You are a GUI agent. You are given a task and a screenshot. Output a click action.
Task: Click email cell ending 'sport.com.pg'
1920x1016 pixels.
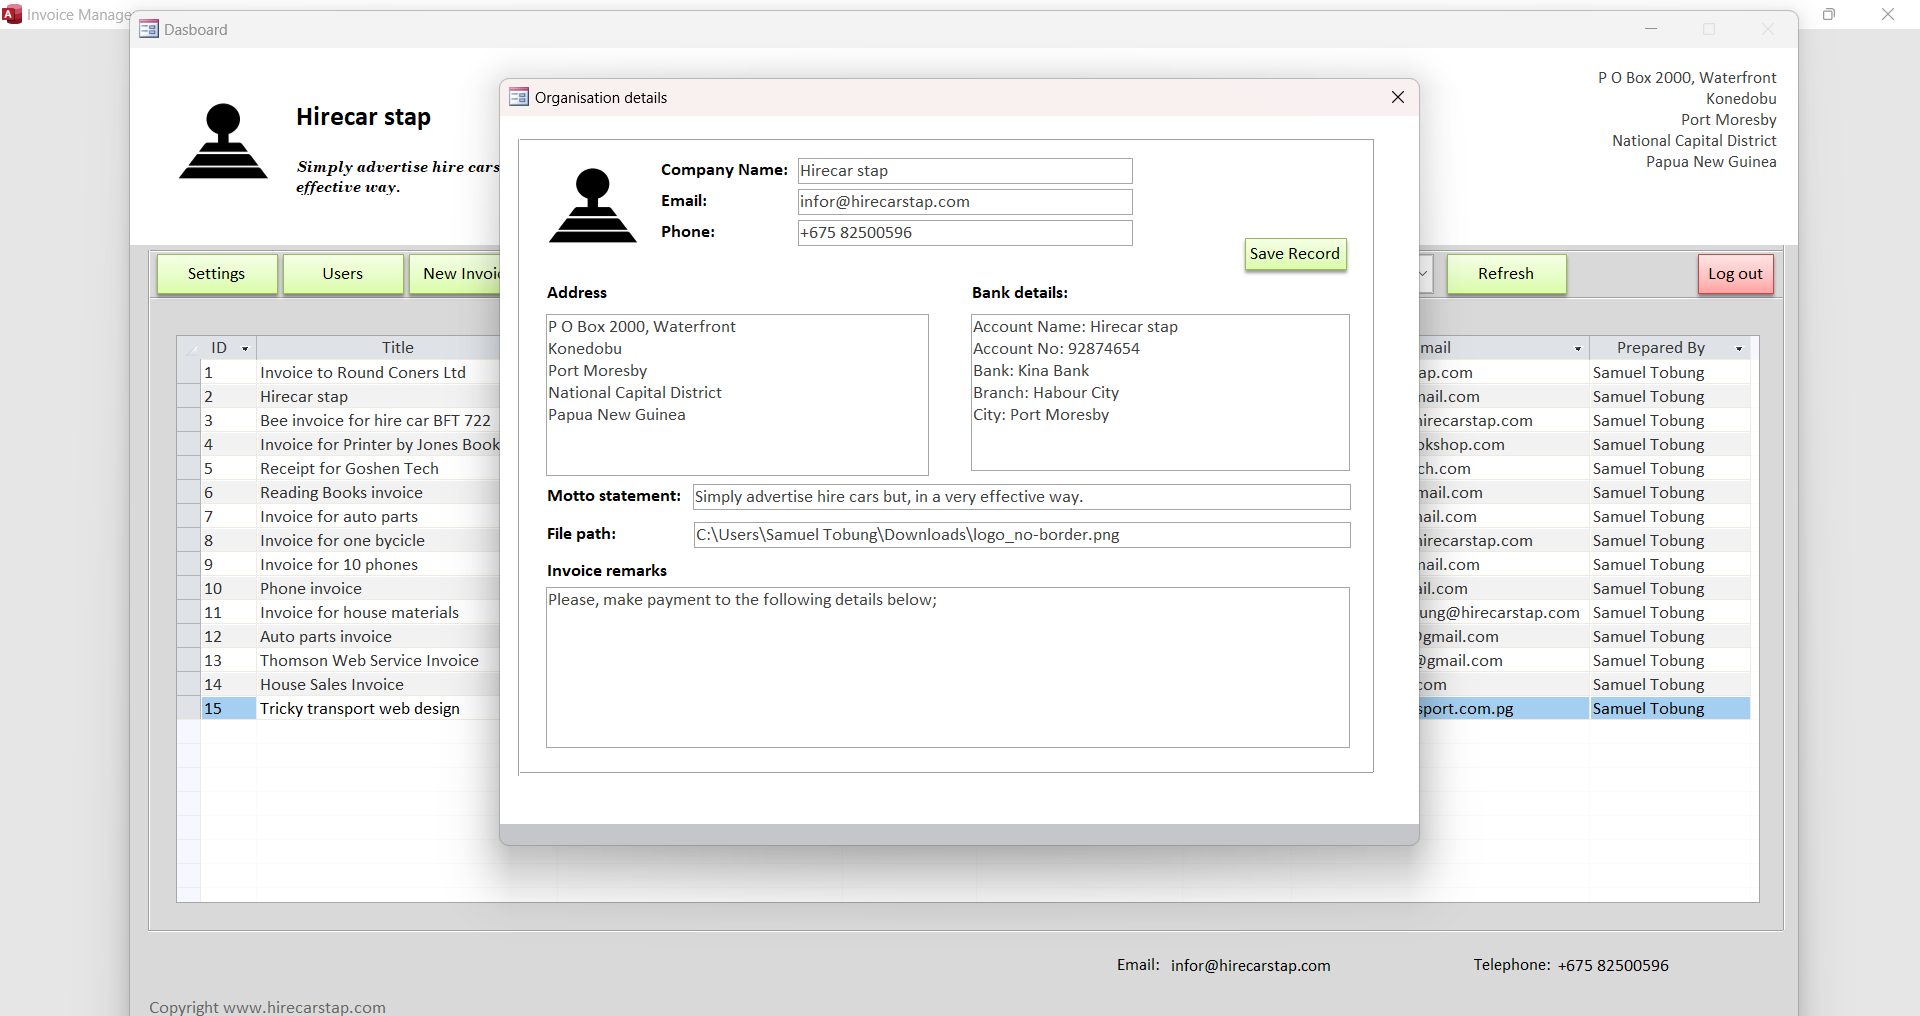1503,708
